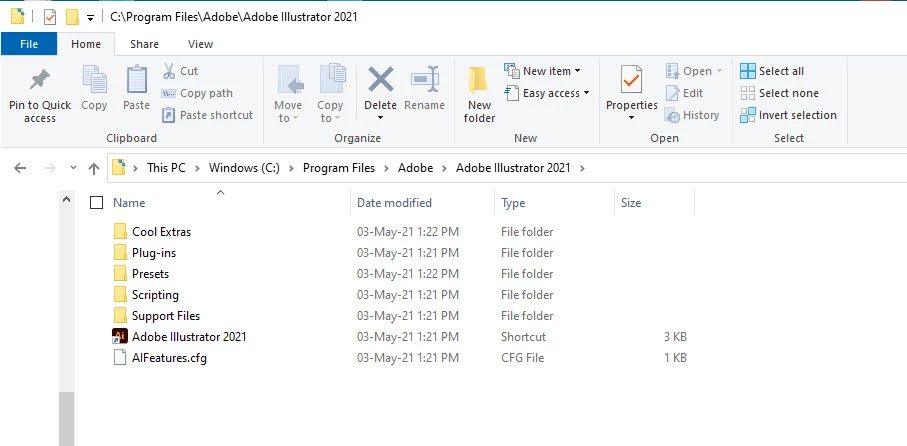907x446 pixels.
Task: Click the Shortcut type cell
Action: (523, 337)
